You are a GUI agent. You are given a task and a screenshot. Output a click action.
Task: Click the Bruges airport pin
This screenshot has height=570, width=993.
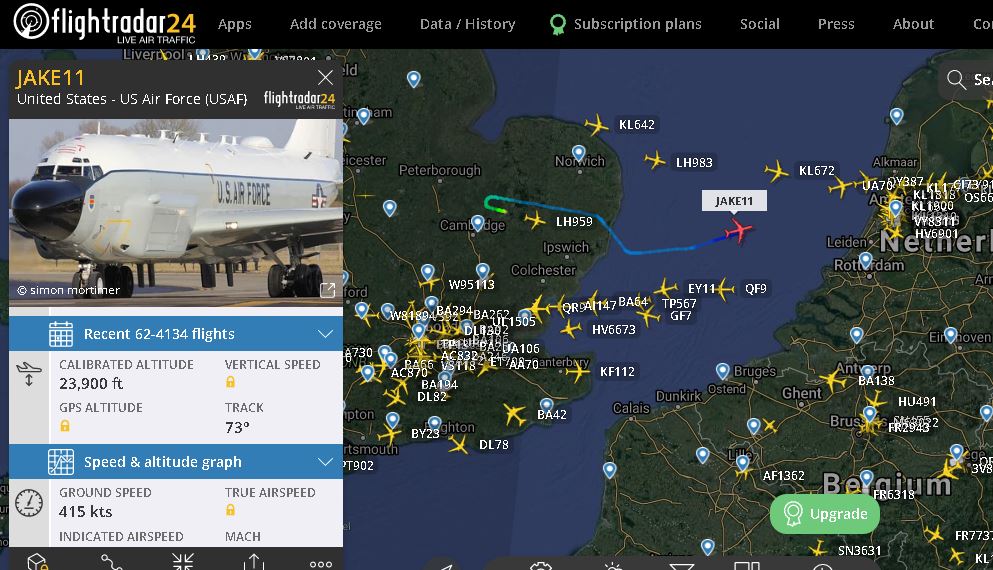[x=723, y=370]
